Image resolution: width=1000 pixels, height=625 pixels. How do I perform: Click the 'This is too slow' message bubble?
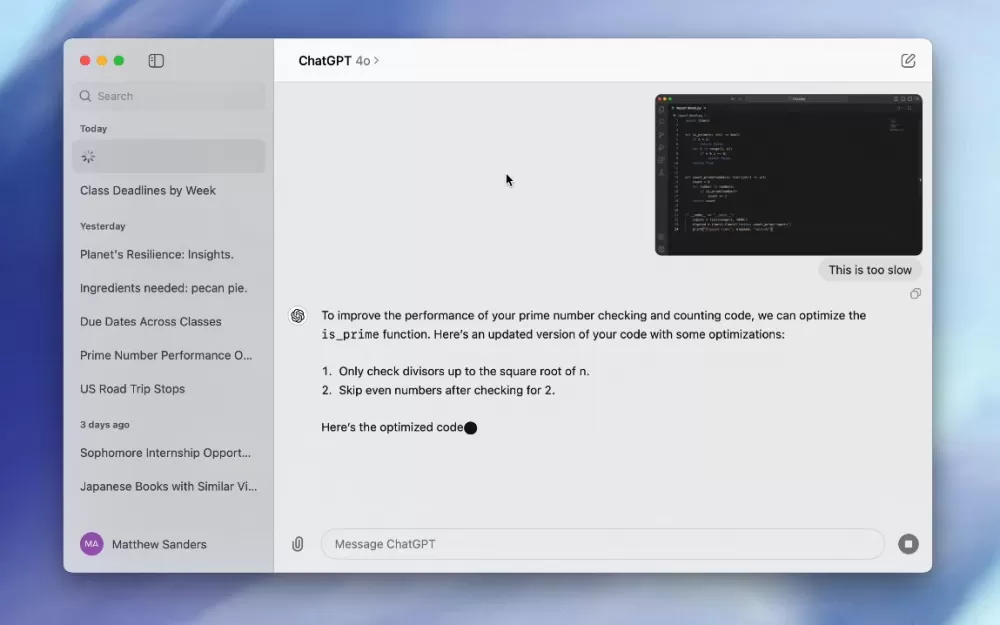point(870,270)
